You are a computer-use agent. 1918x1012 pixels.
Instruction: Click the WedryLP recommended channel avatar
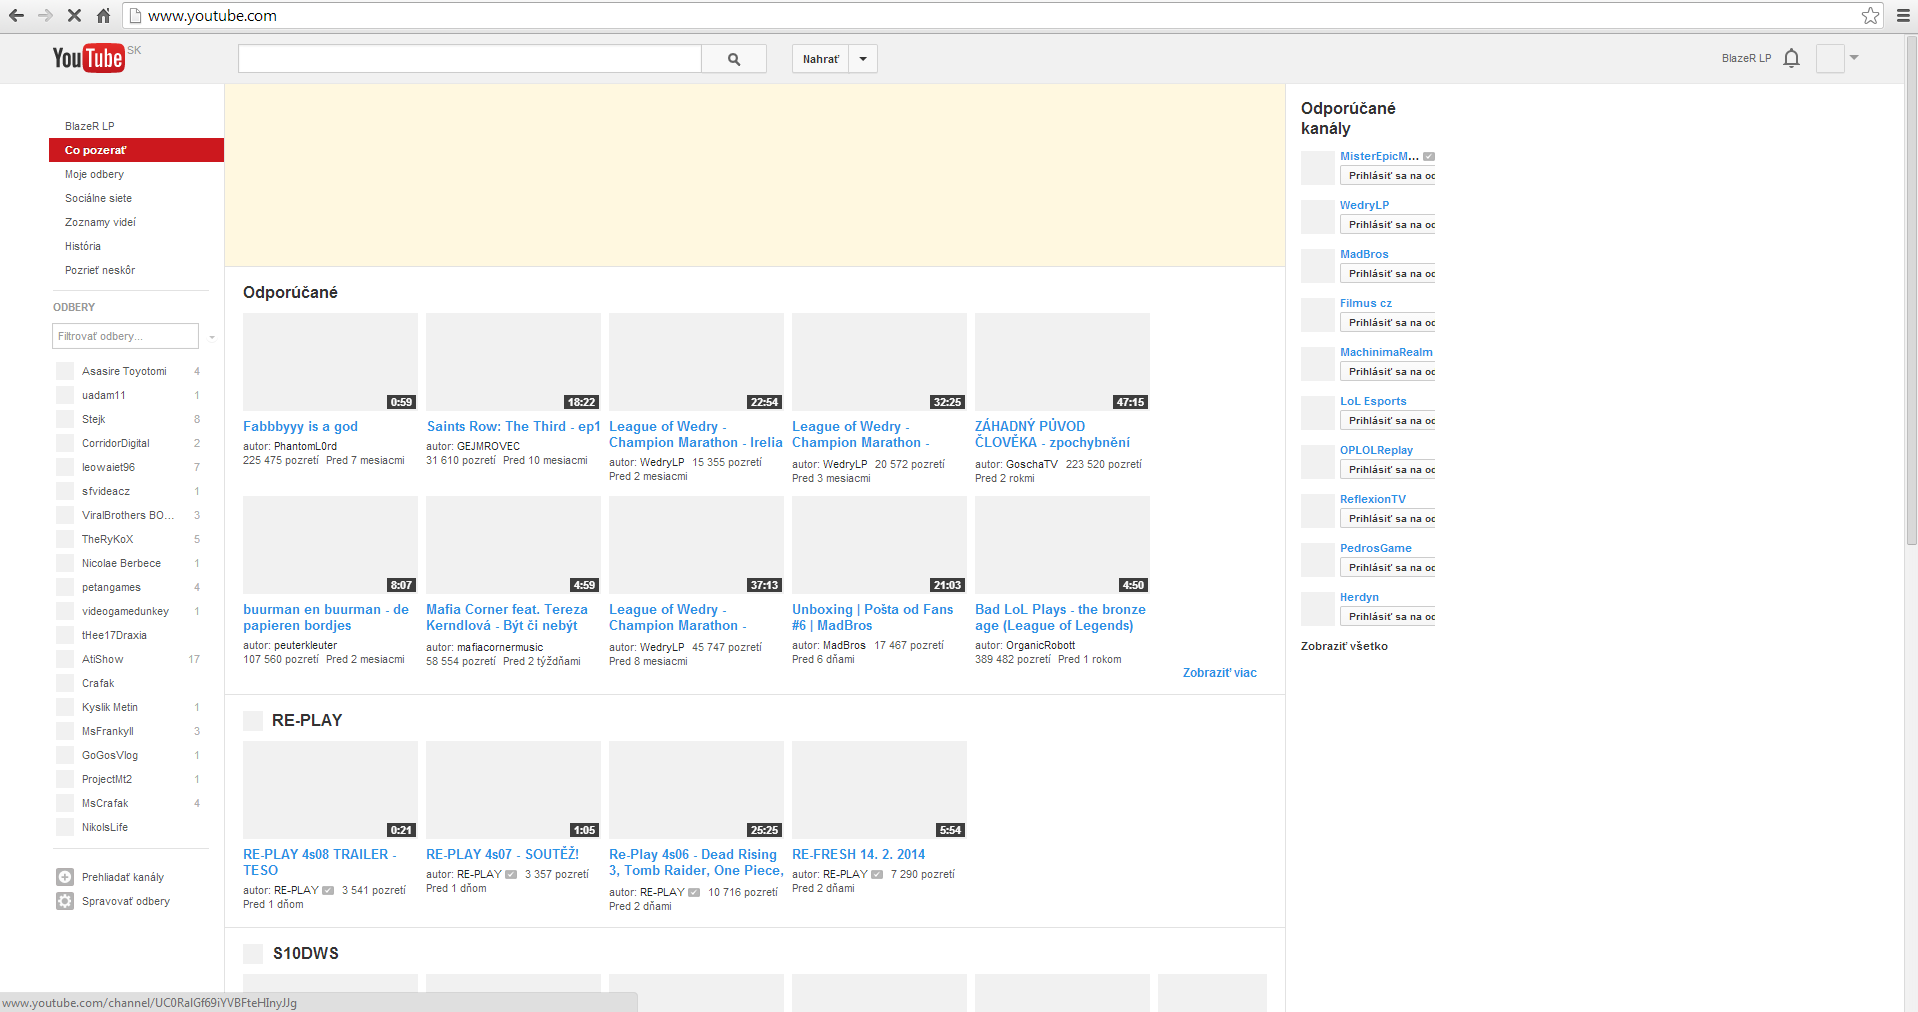click(1318, 216)
